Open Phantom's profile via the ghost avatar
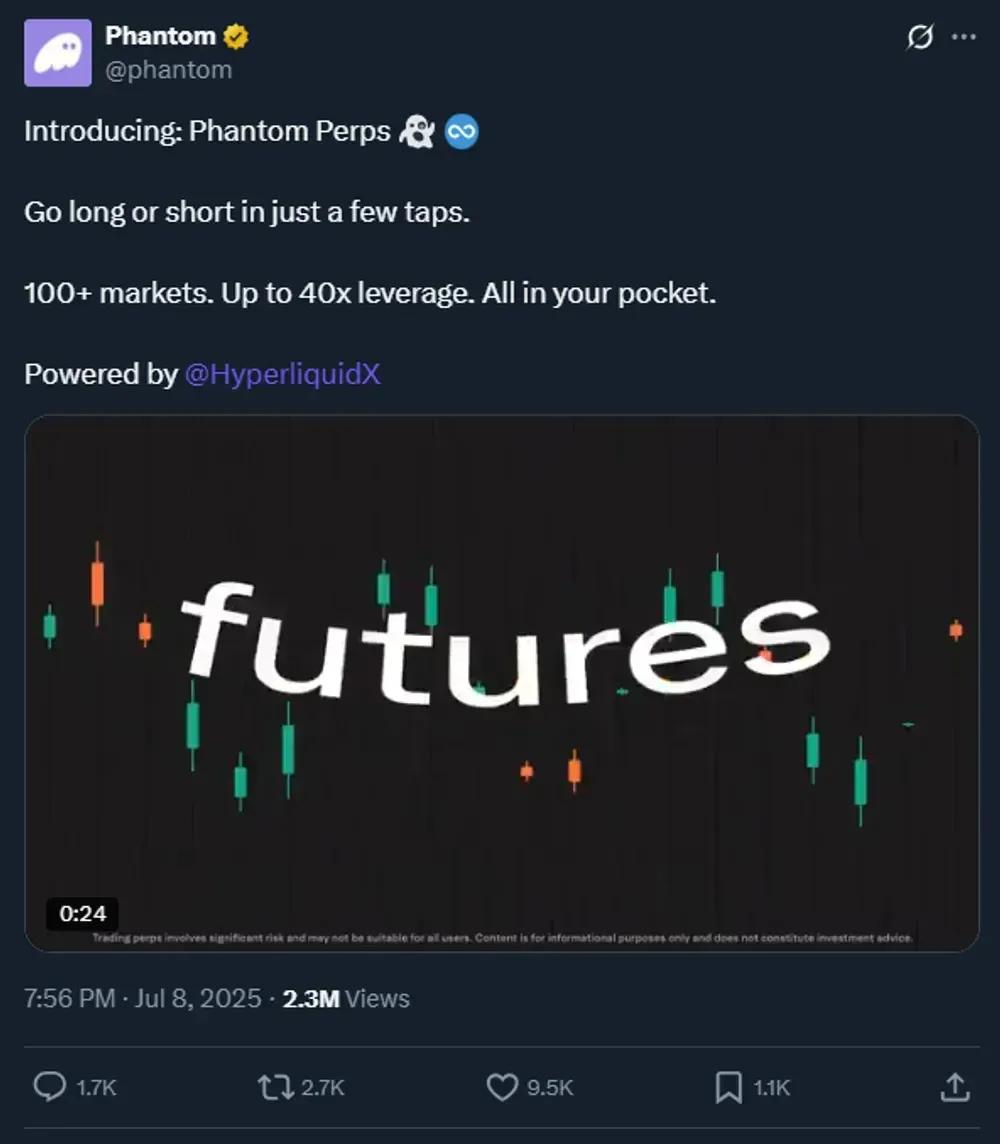1000x1144 pixels. click(x=57, y=52)
